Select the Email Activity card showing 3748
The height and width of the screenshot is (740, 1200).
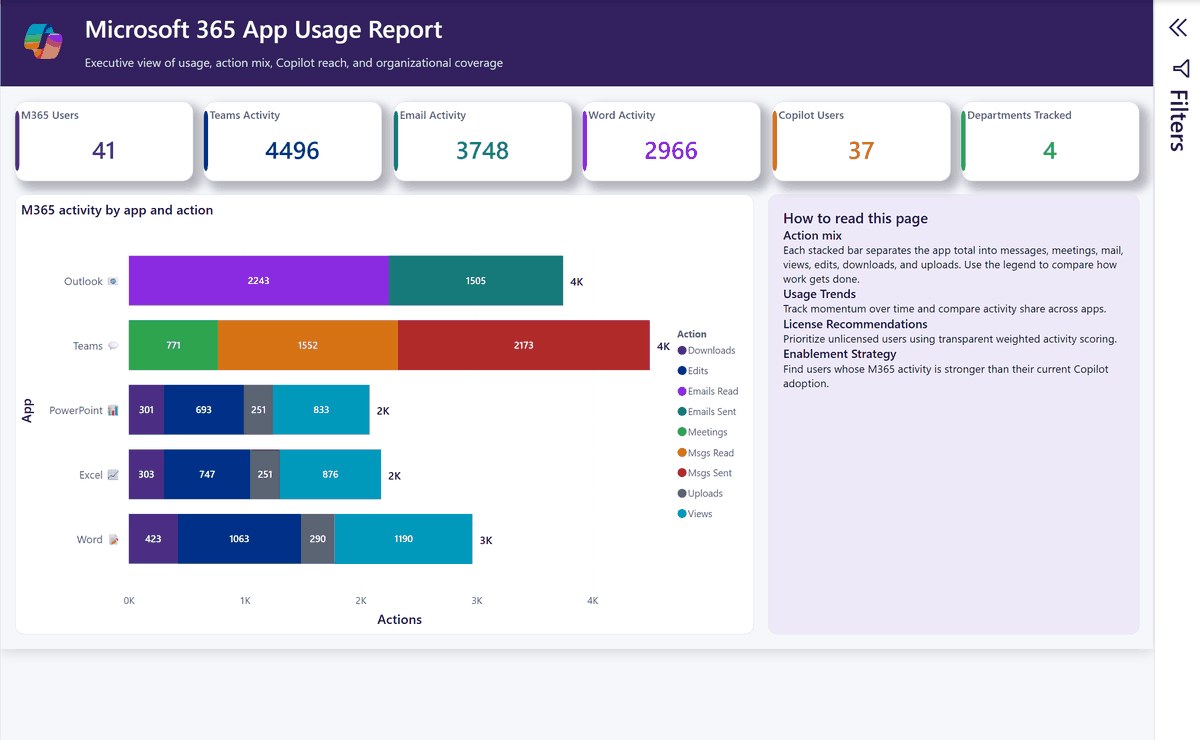482,141
